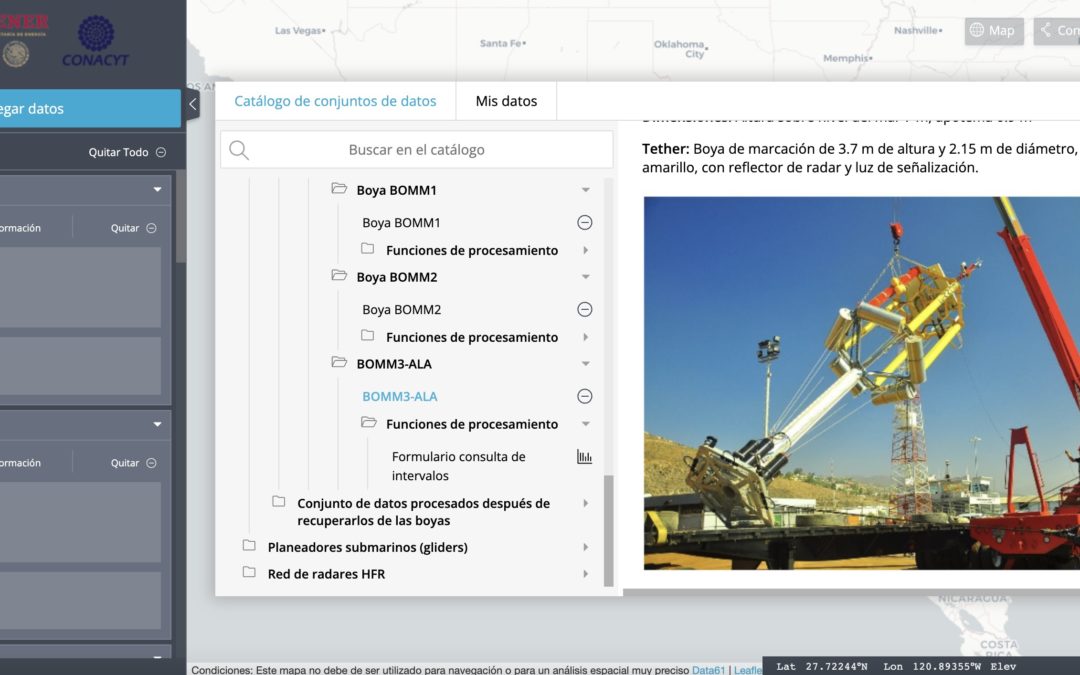Click the catalog tree scrollbar
Image resolution: width=1080 pixels, height=675 pixels.
pos(608,530)
